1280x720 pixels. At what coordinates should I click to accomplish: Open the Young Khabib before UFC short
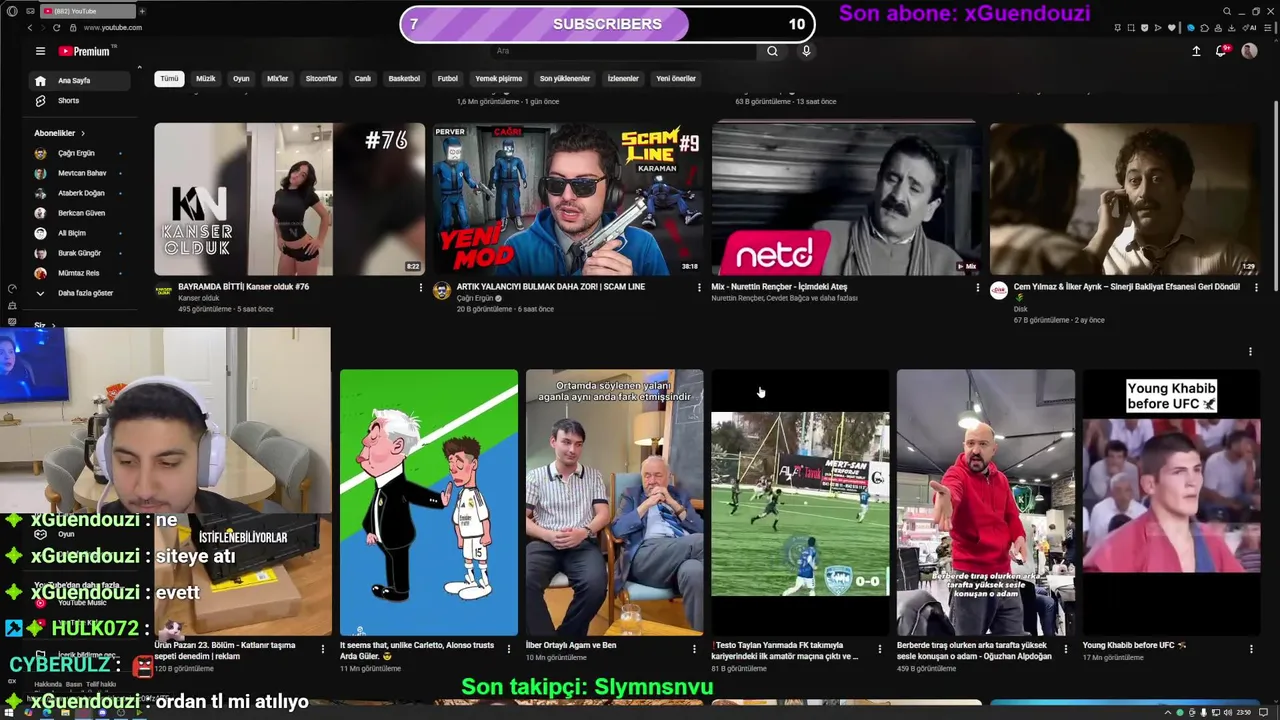(x=1171, y=502)
